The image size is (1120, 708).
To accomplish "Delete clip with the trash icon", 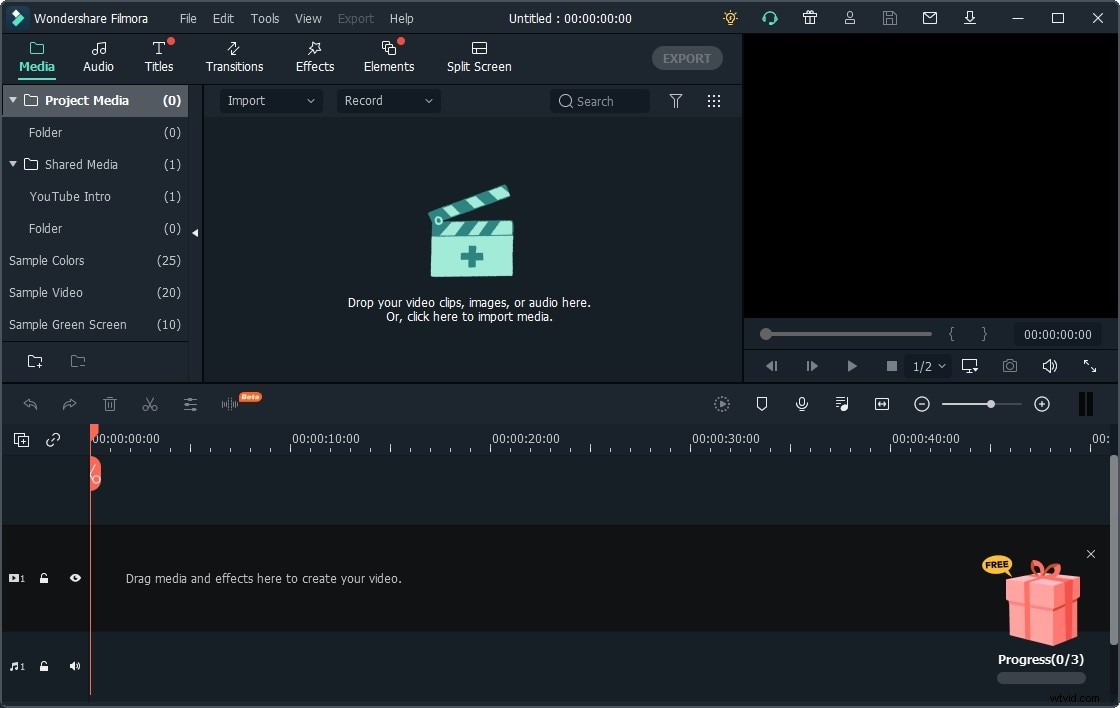I will tap(110, 404).
